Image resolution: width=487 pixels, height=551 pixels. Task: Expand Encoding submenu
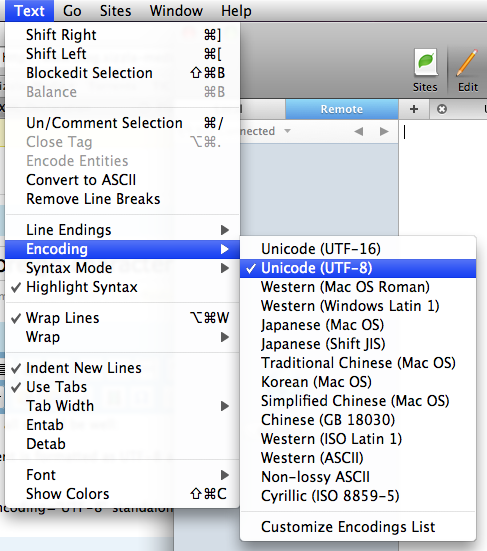coord(122,249)
